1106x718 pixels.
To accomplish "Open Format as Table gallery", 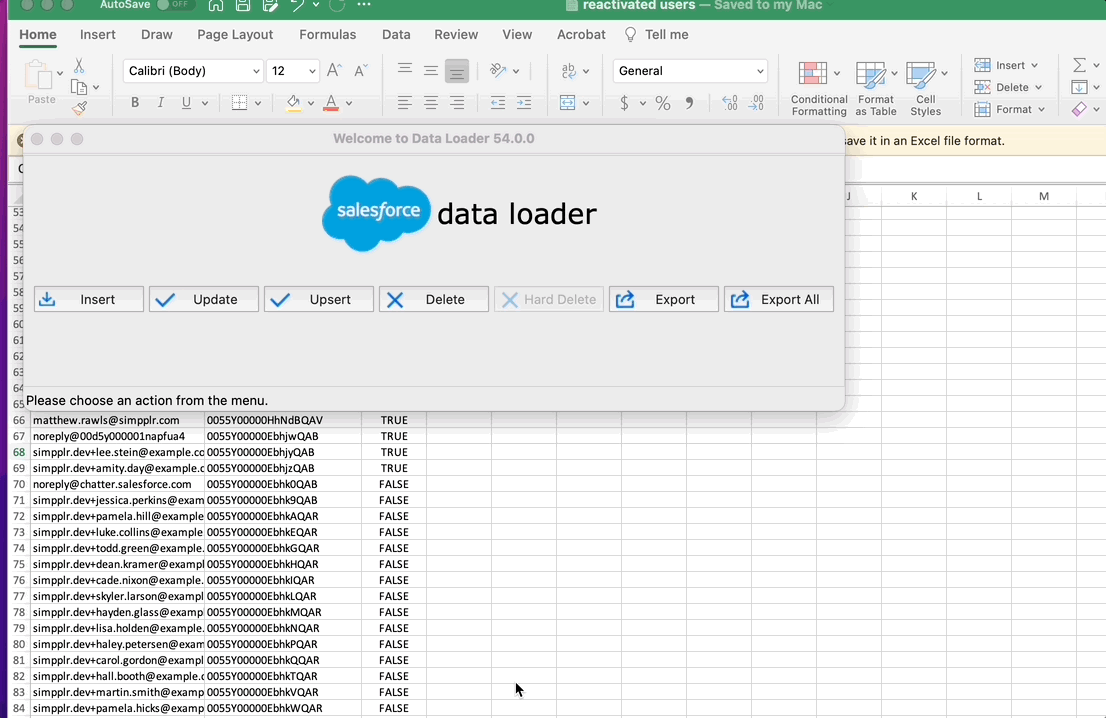I will [x=876, y=89].
